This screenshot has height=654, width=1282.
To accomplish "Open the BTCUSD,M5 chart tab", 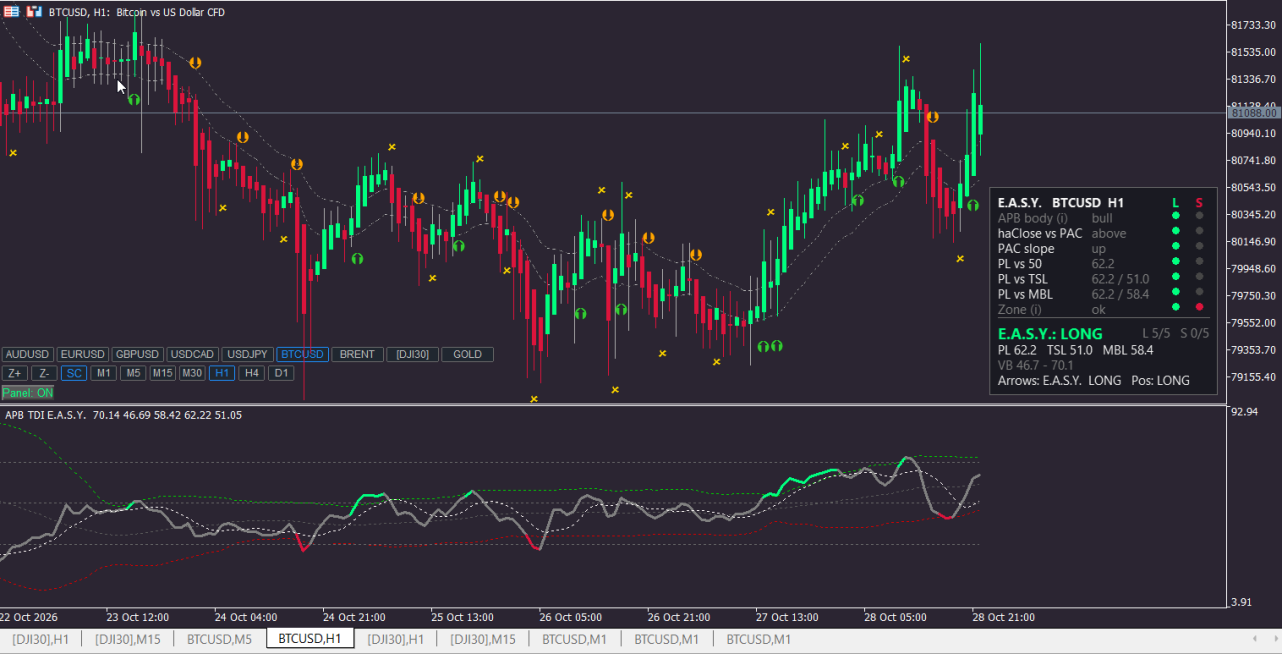I will pos(220,639).
